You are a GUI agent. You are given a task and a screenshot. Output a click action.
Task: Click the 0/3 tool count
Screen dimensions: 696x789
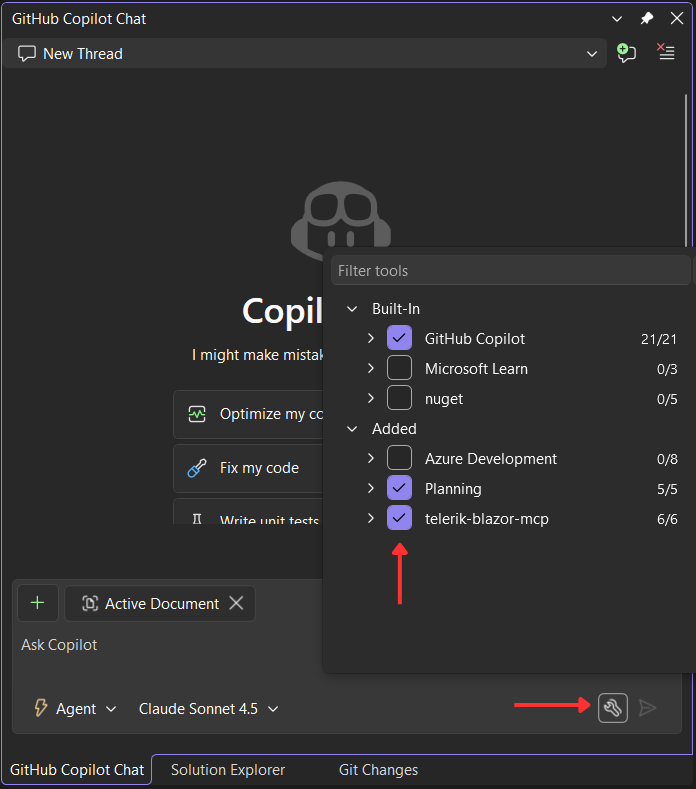click(667, 369)
